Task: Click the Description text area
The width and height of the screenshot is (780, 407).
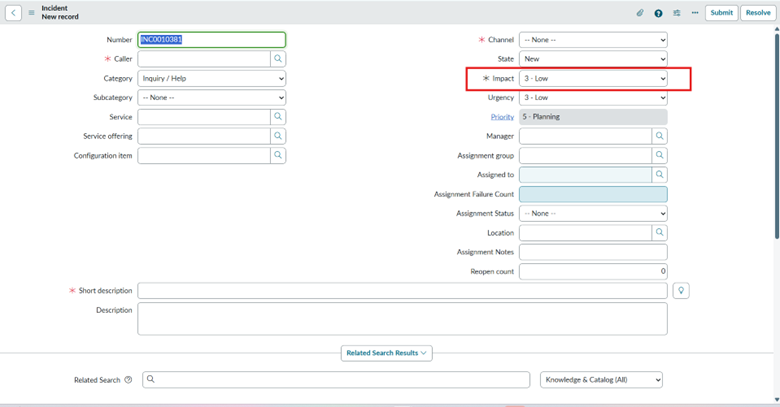Action: [402, 318]
